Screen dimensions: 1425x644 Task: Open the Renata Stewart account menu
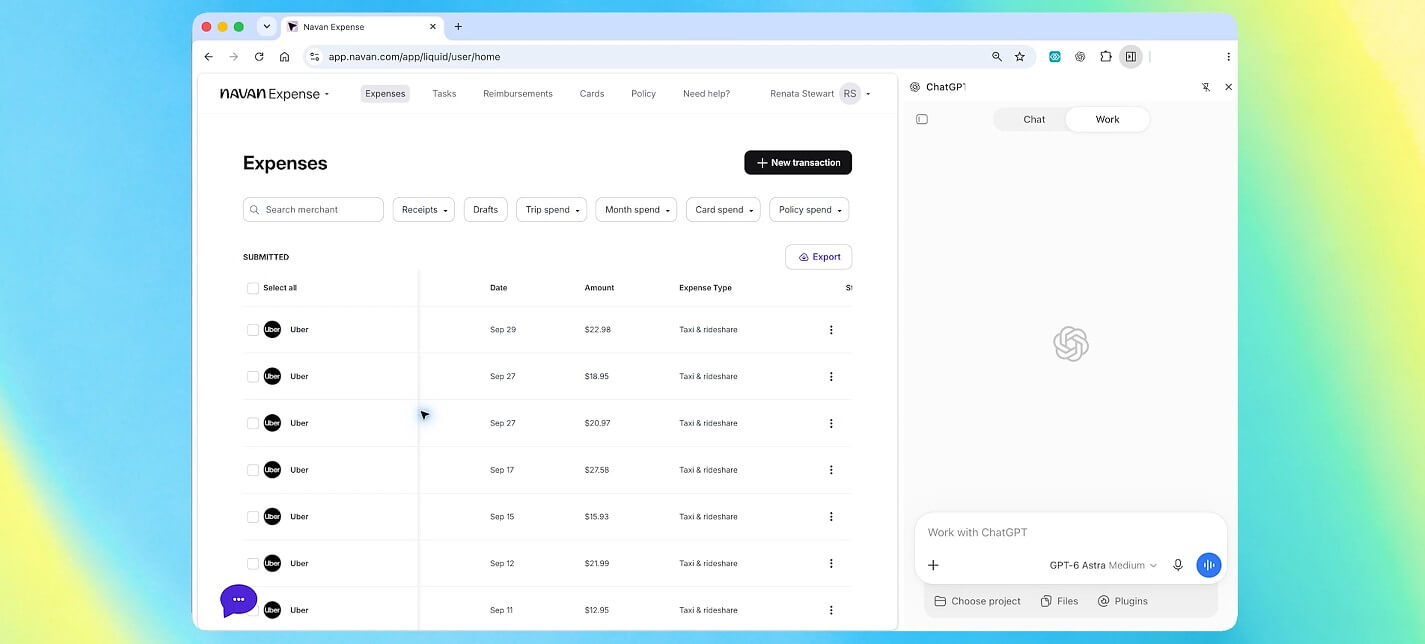pos(820,94)
